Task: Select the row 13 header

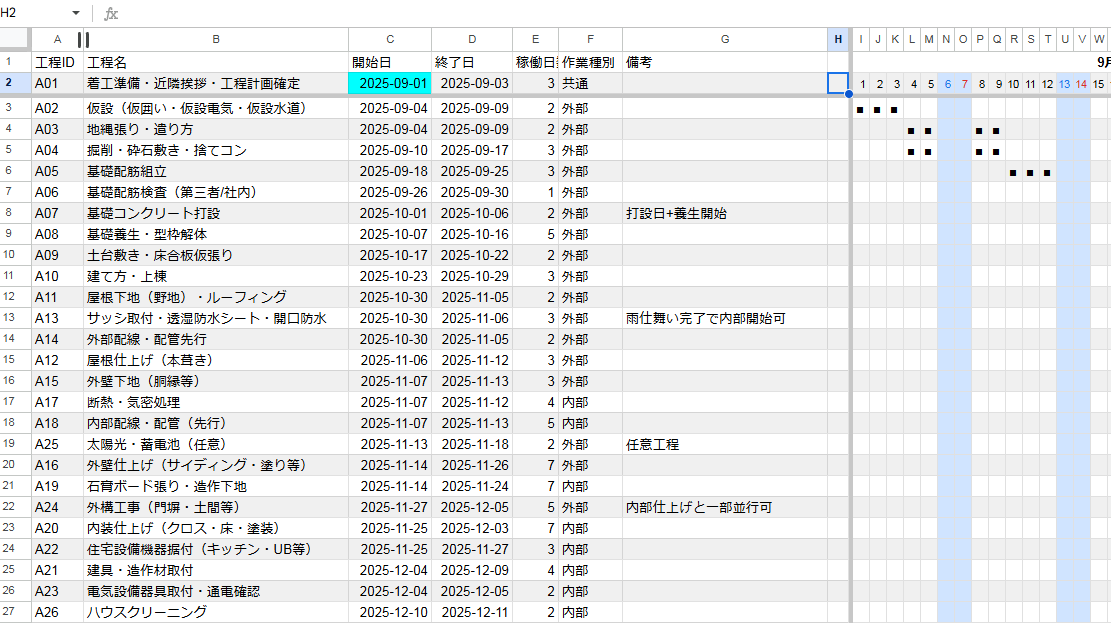Action: (x=16, y=318)
